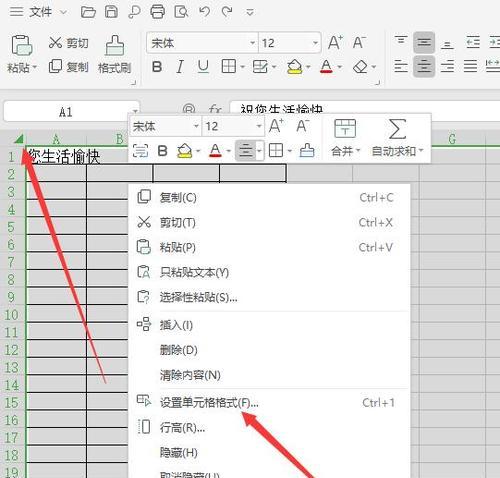500x478 pixels.
Task: Click the ribbon fill color bucket
Action: [x=295, y=67]
